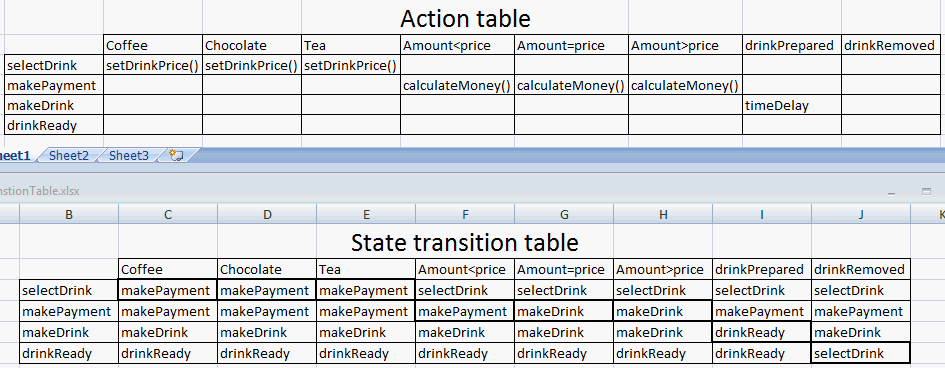Click the Action table title cell

pyautogui.click(x=465, y=19)
